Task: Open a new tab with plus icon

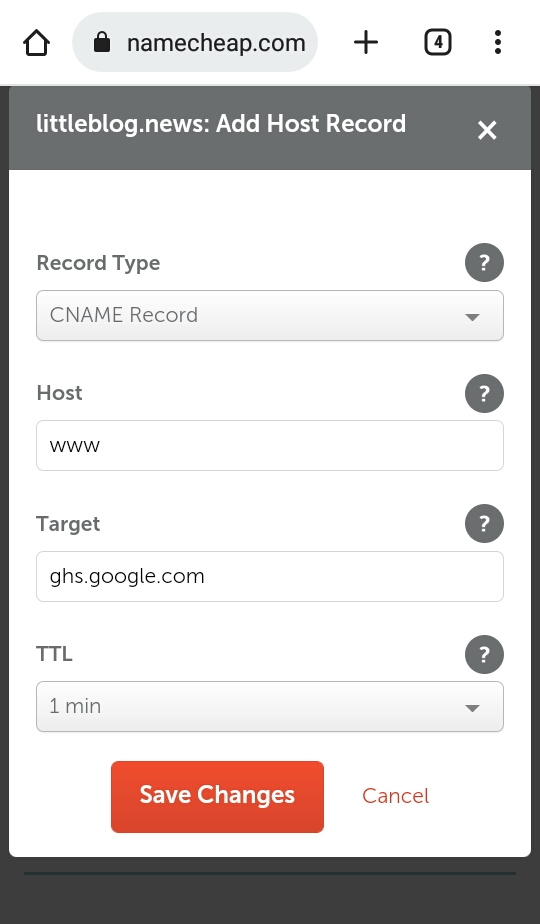Action: 366,42
